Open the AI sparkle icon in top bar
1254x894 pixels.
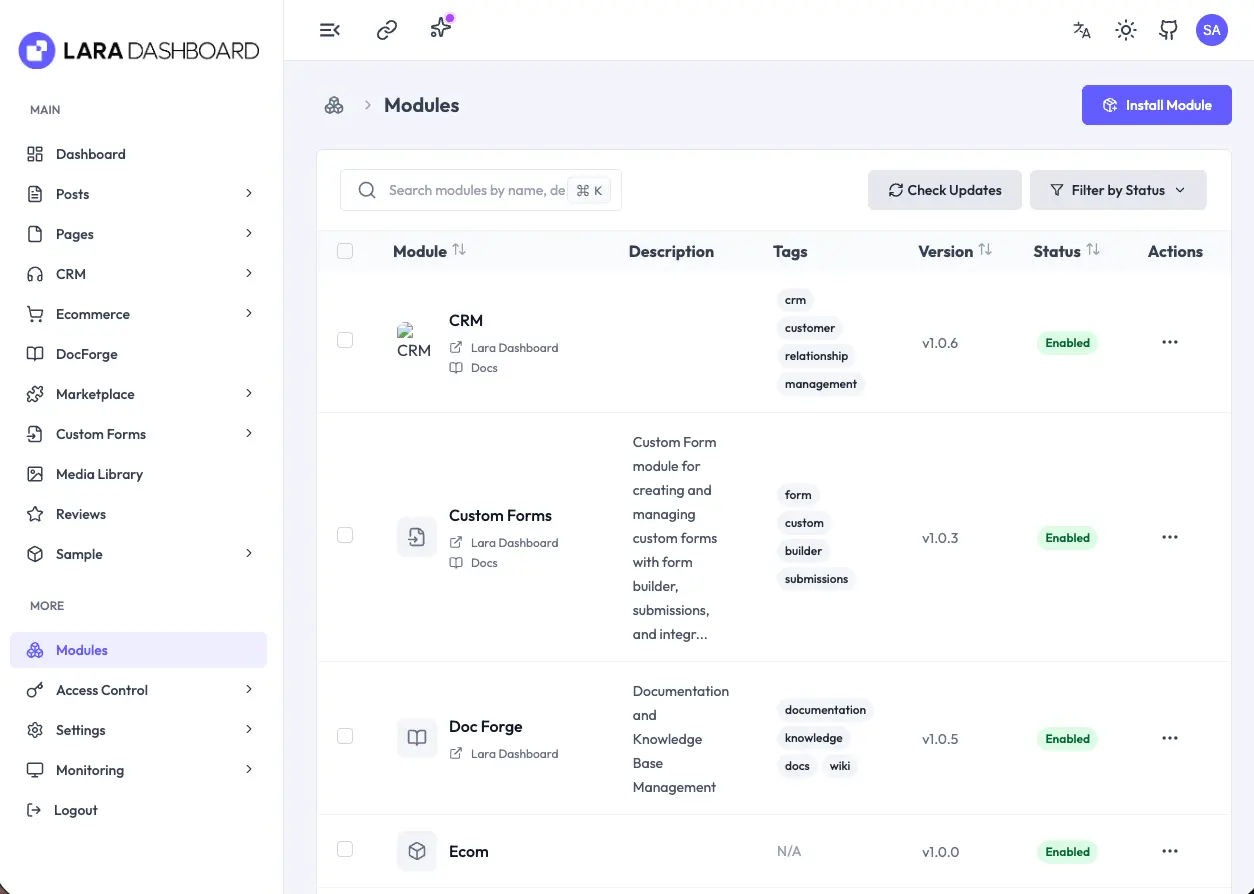(441, 28)
